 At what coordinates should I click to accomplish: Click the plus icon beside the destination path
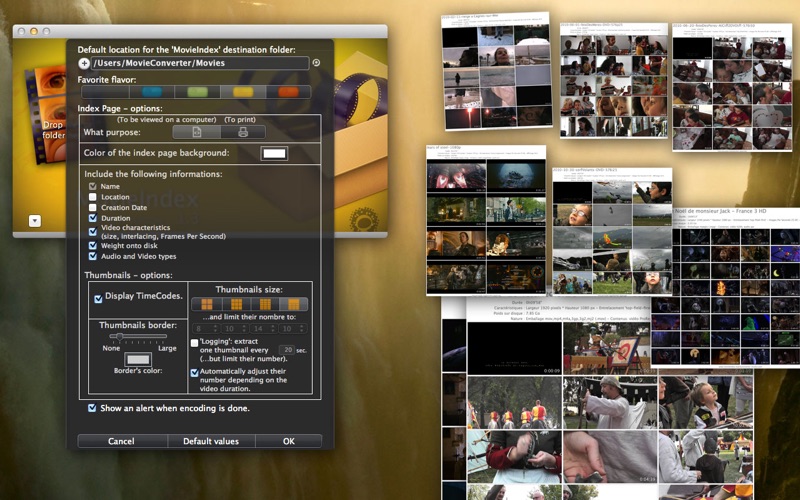pyautogui.click(x=84, y=63)
